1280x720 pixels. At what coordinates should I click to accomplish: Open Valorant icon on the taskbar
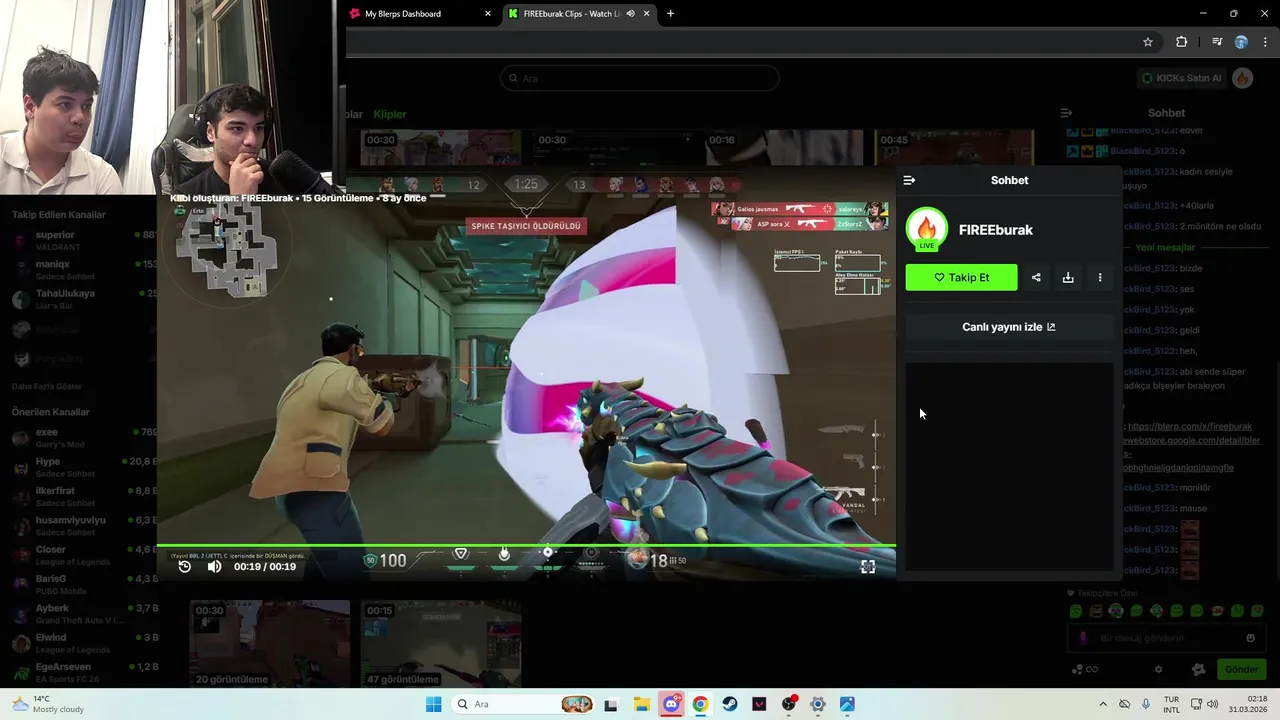tap(759, 704)
